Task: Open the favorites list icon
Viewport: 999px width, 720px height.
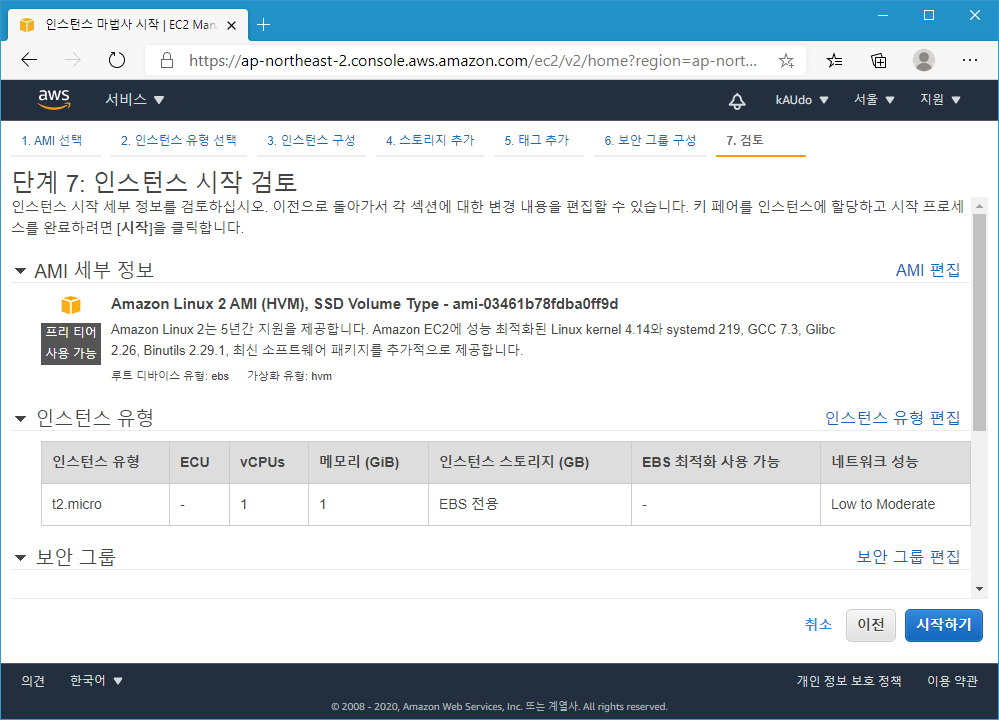Action: pyautogui.click(x=834, y=60)
